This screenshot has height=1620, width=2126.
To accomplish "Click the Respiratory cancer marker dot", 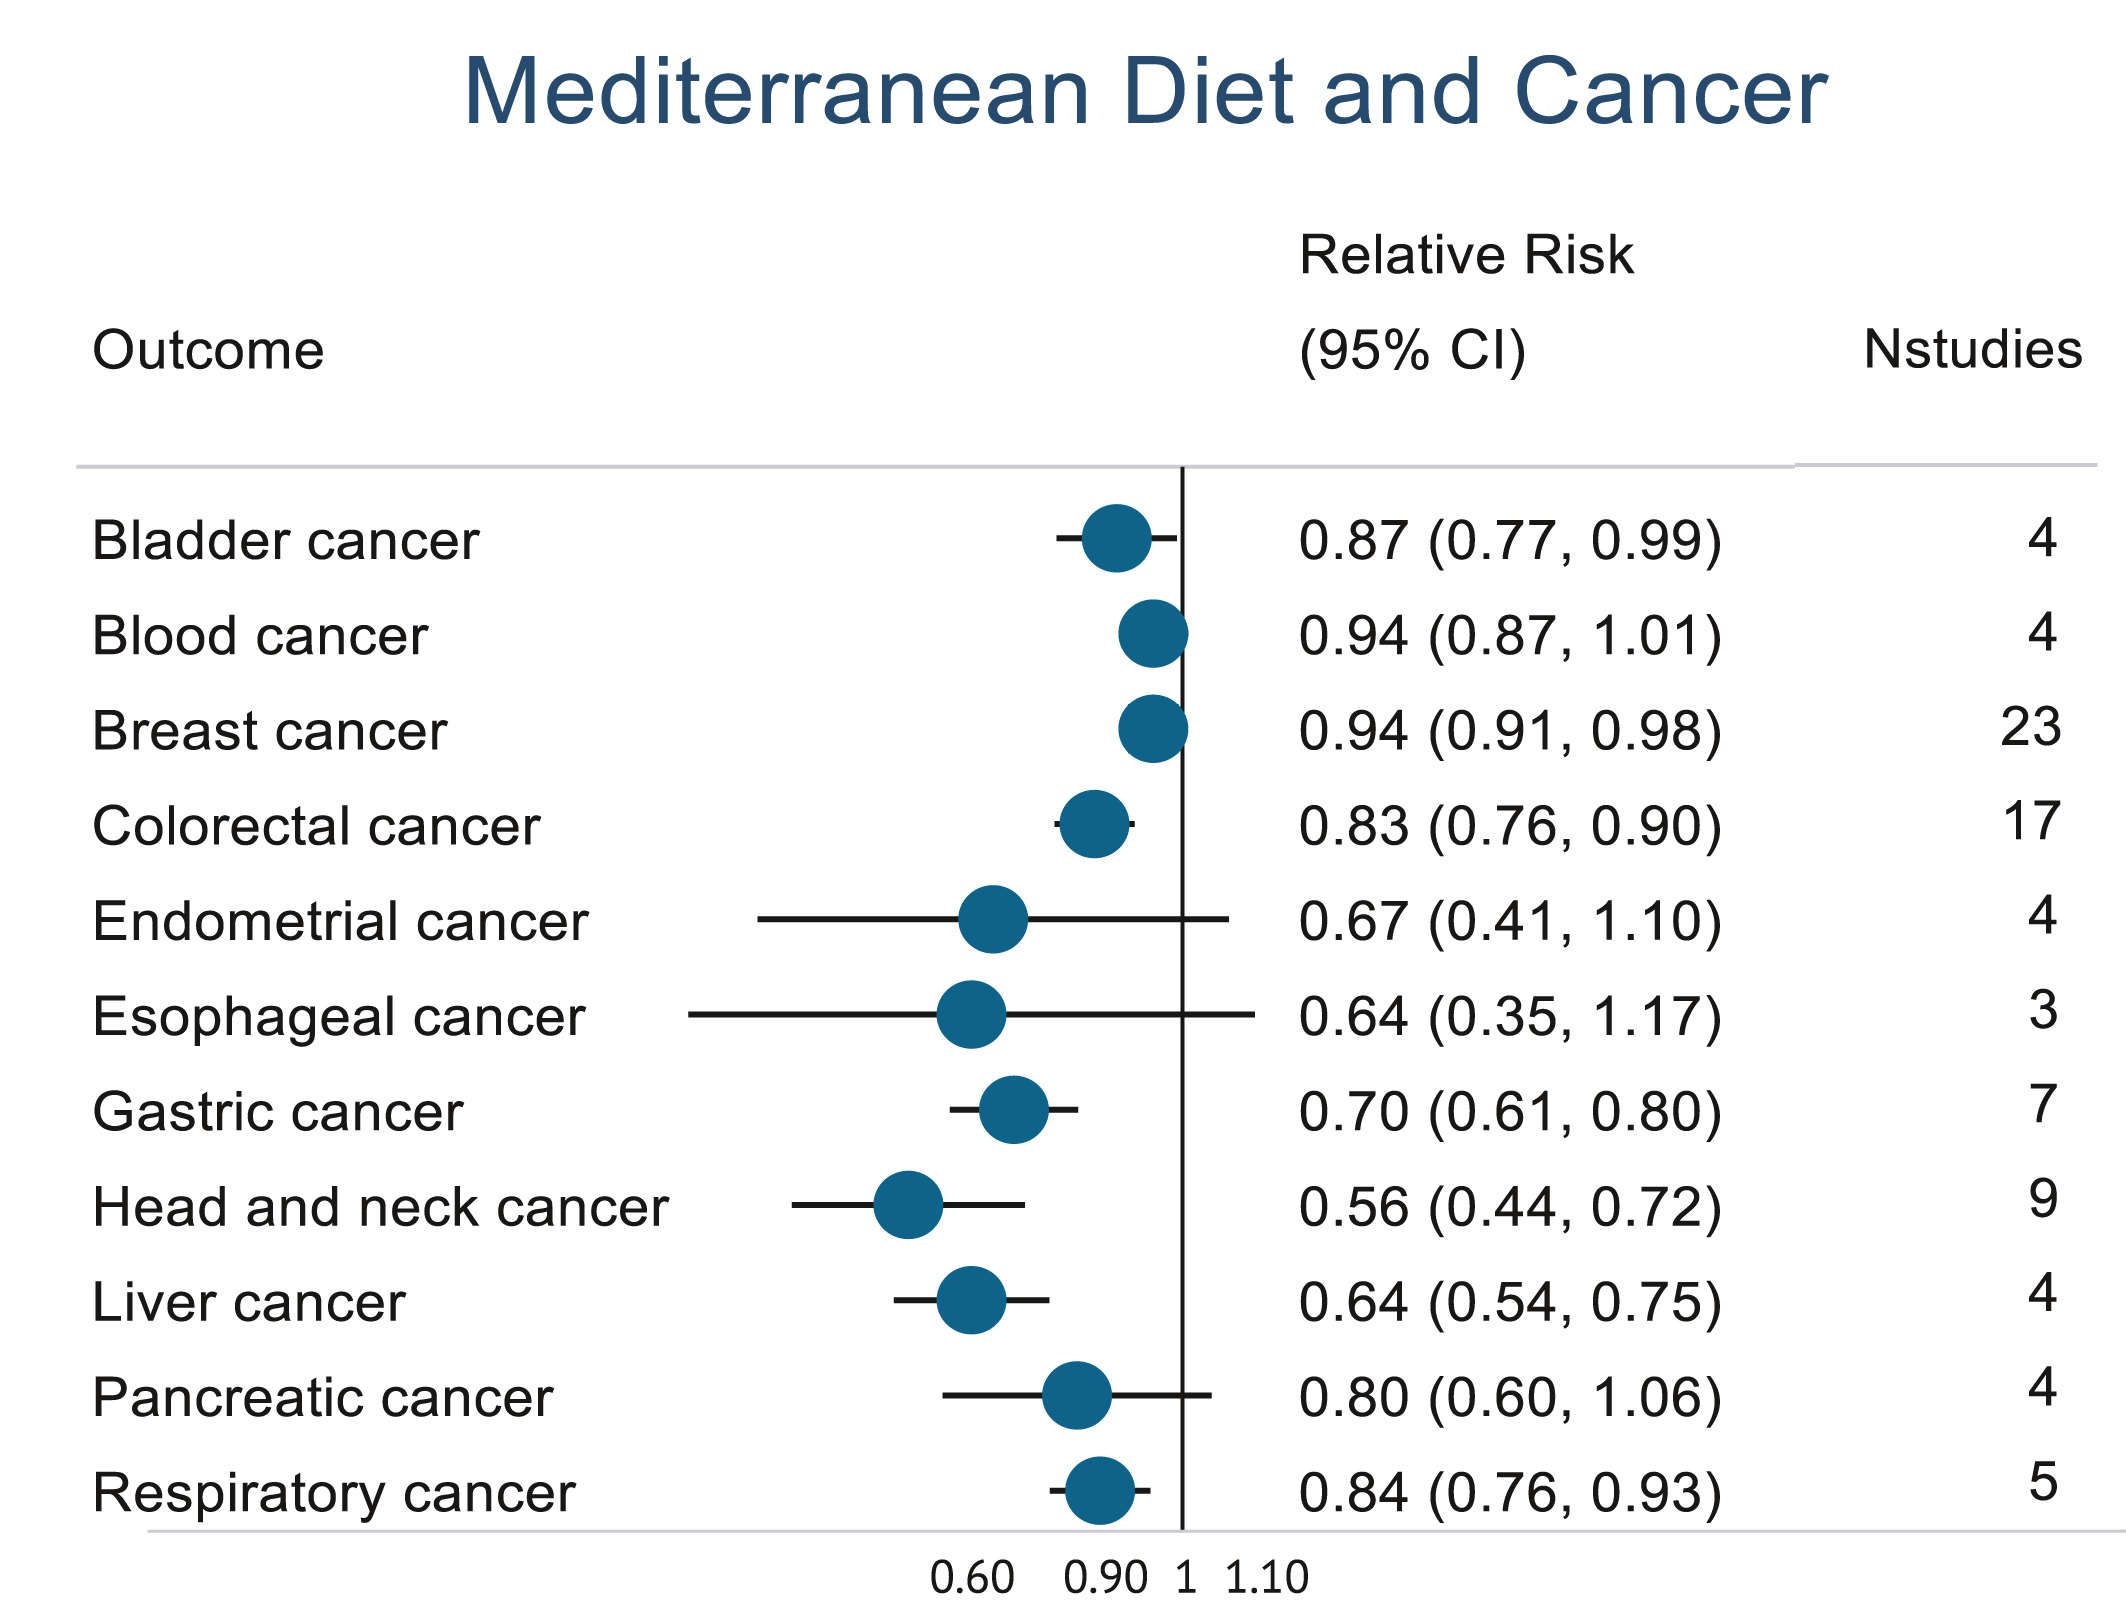I will 1100,1491.
